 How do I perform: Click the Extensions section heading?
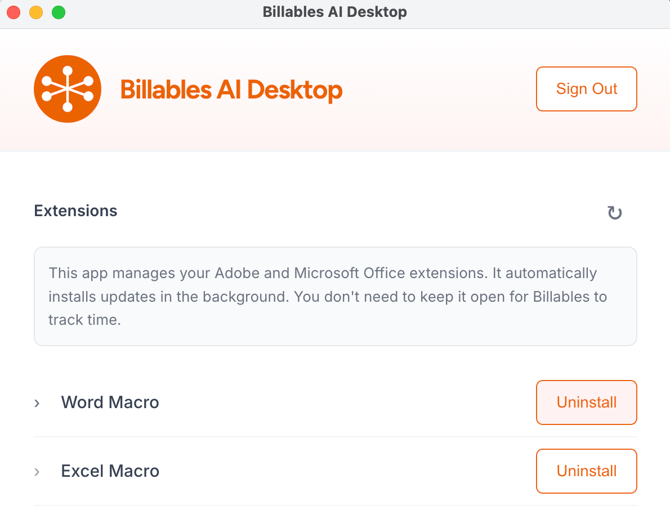point(76,211)
